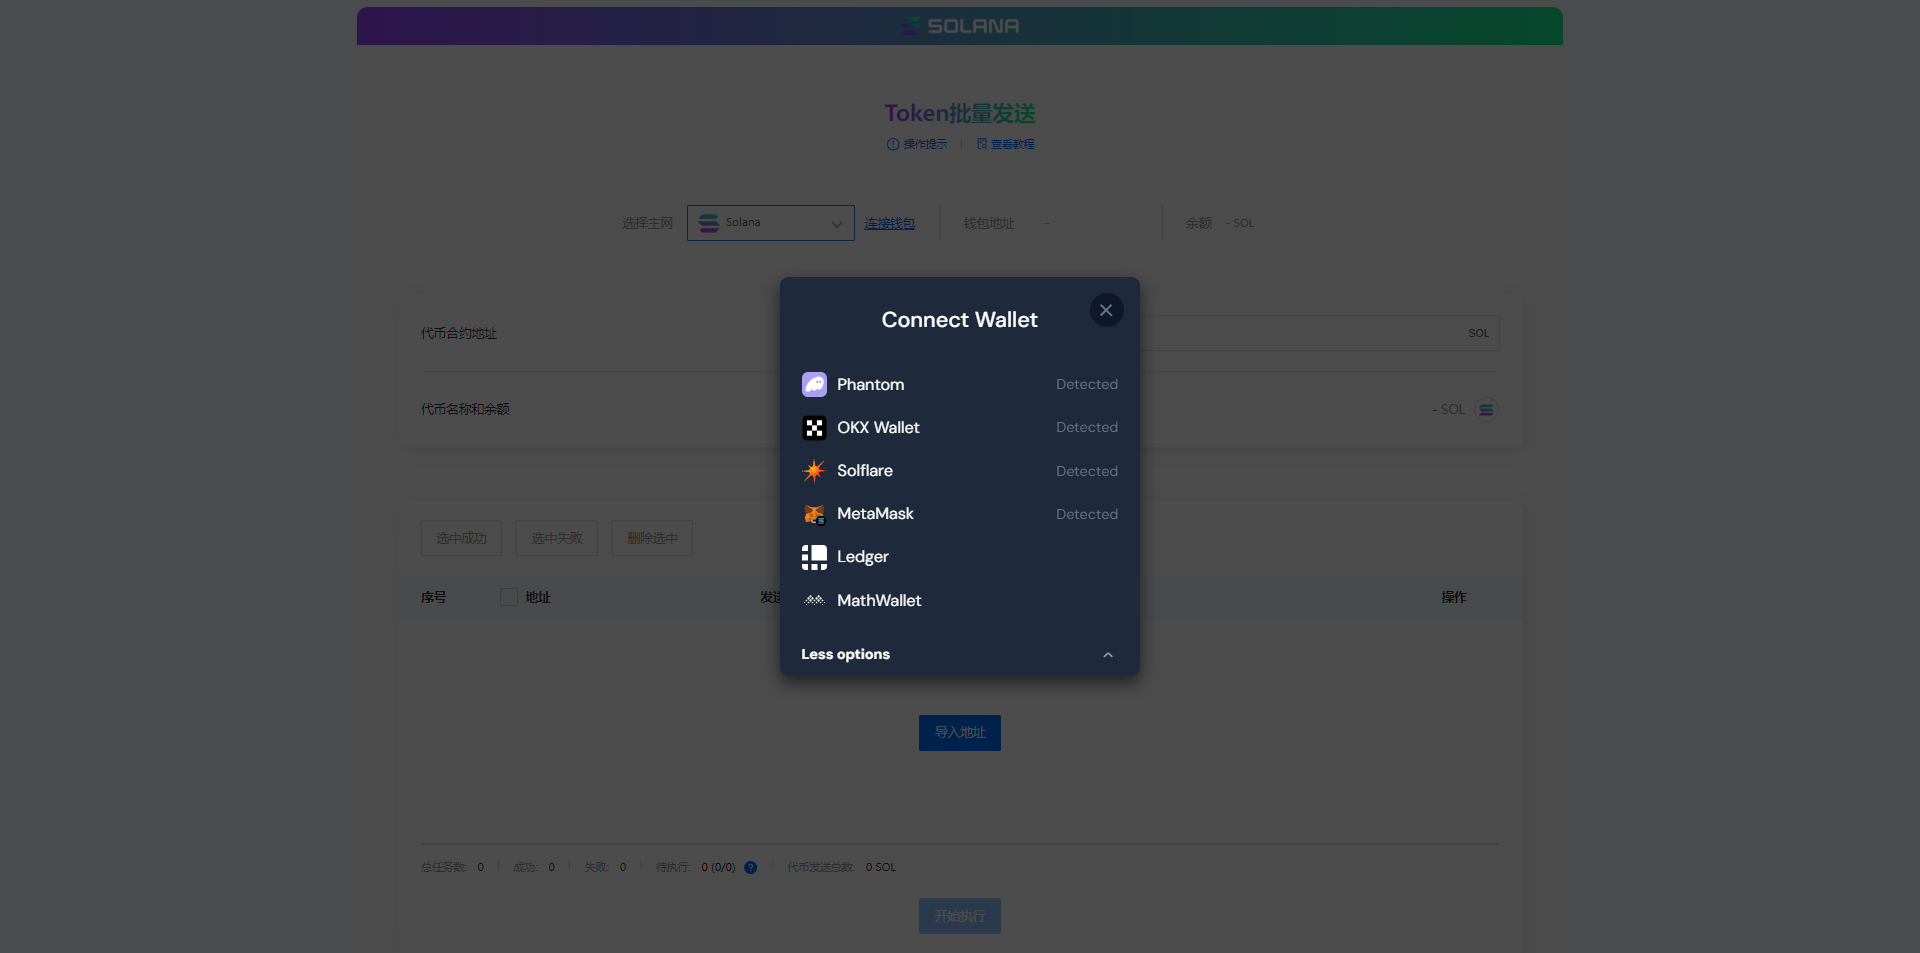Click the 导入地址 import address button

[960, 733]
